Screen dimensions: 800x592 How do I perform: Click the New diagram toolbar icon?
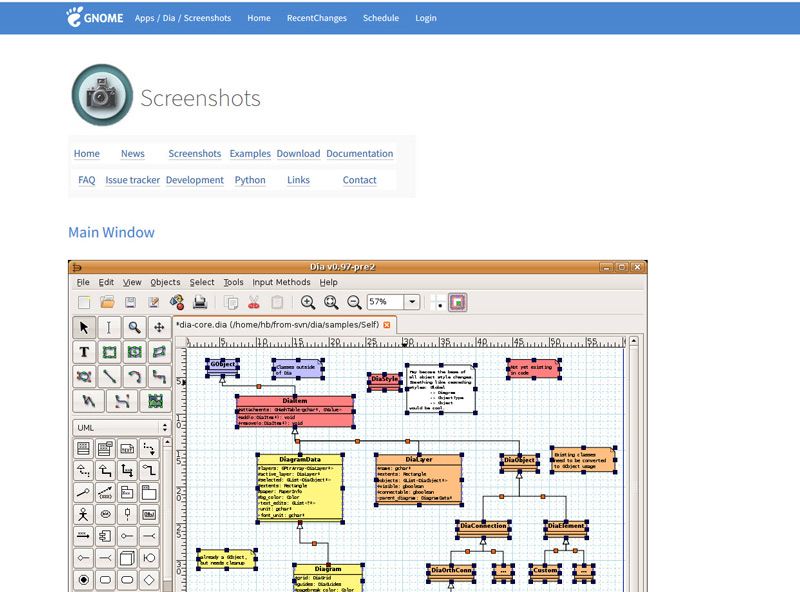84,303
